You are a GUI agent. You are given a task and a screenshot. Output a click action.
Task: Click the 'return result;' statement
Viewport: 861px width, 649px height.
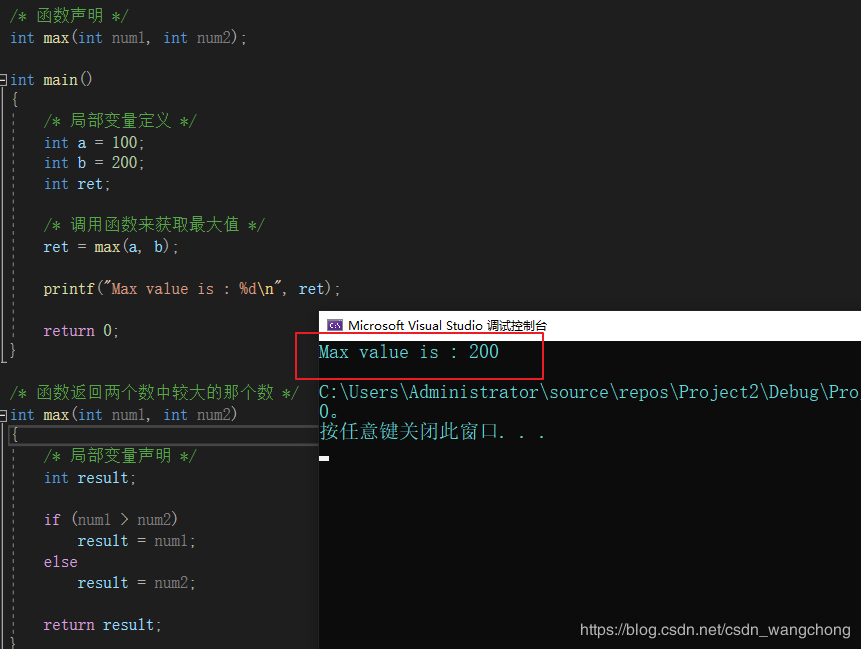[102, 625]
